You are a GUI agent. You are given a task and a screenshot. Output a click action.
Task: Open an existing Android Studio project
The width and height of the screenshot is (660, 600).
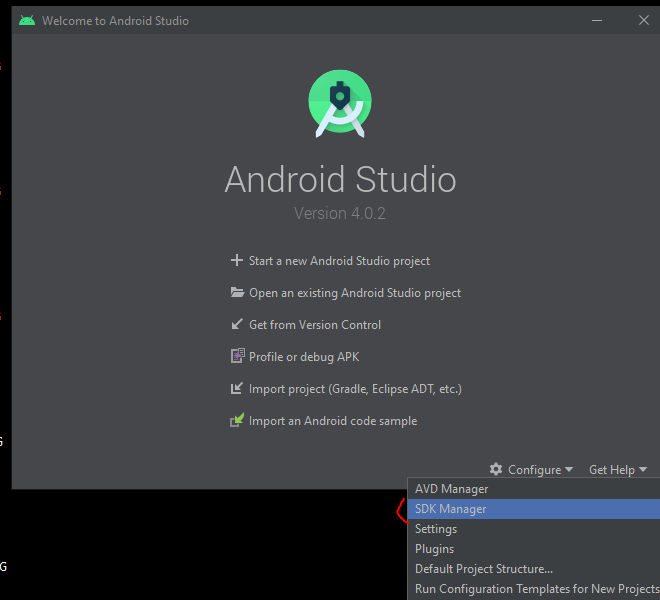click(355, 293)
